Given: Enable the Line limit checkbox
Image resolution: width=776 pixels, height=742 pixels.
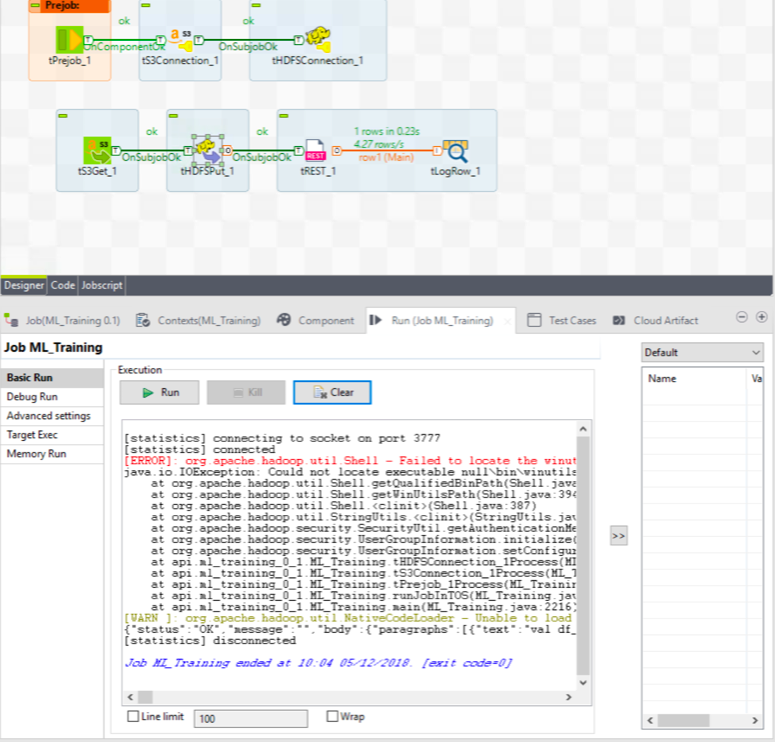Looking at the screenshot, I should click(133, 716).
